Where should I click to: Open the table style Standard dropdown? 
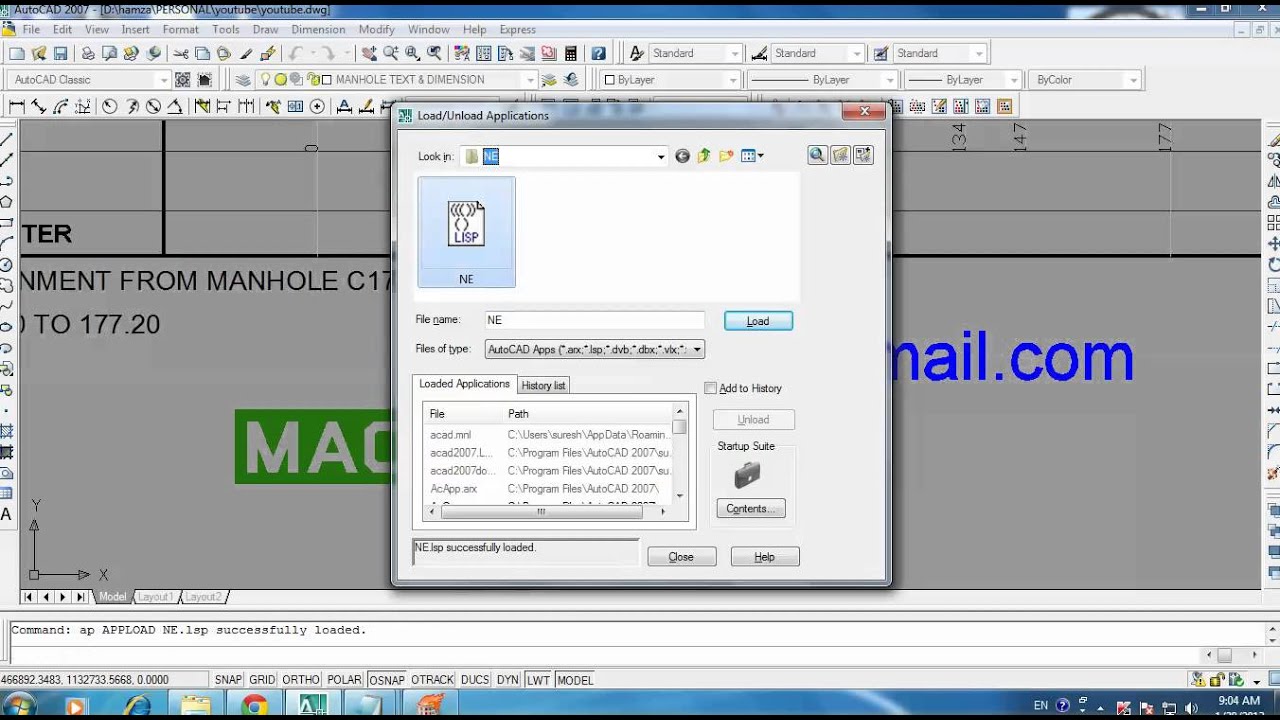979,53
